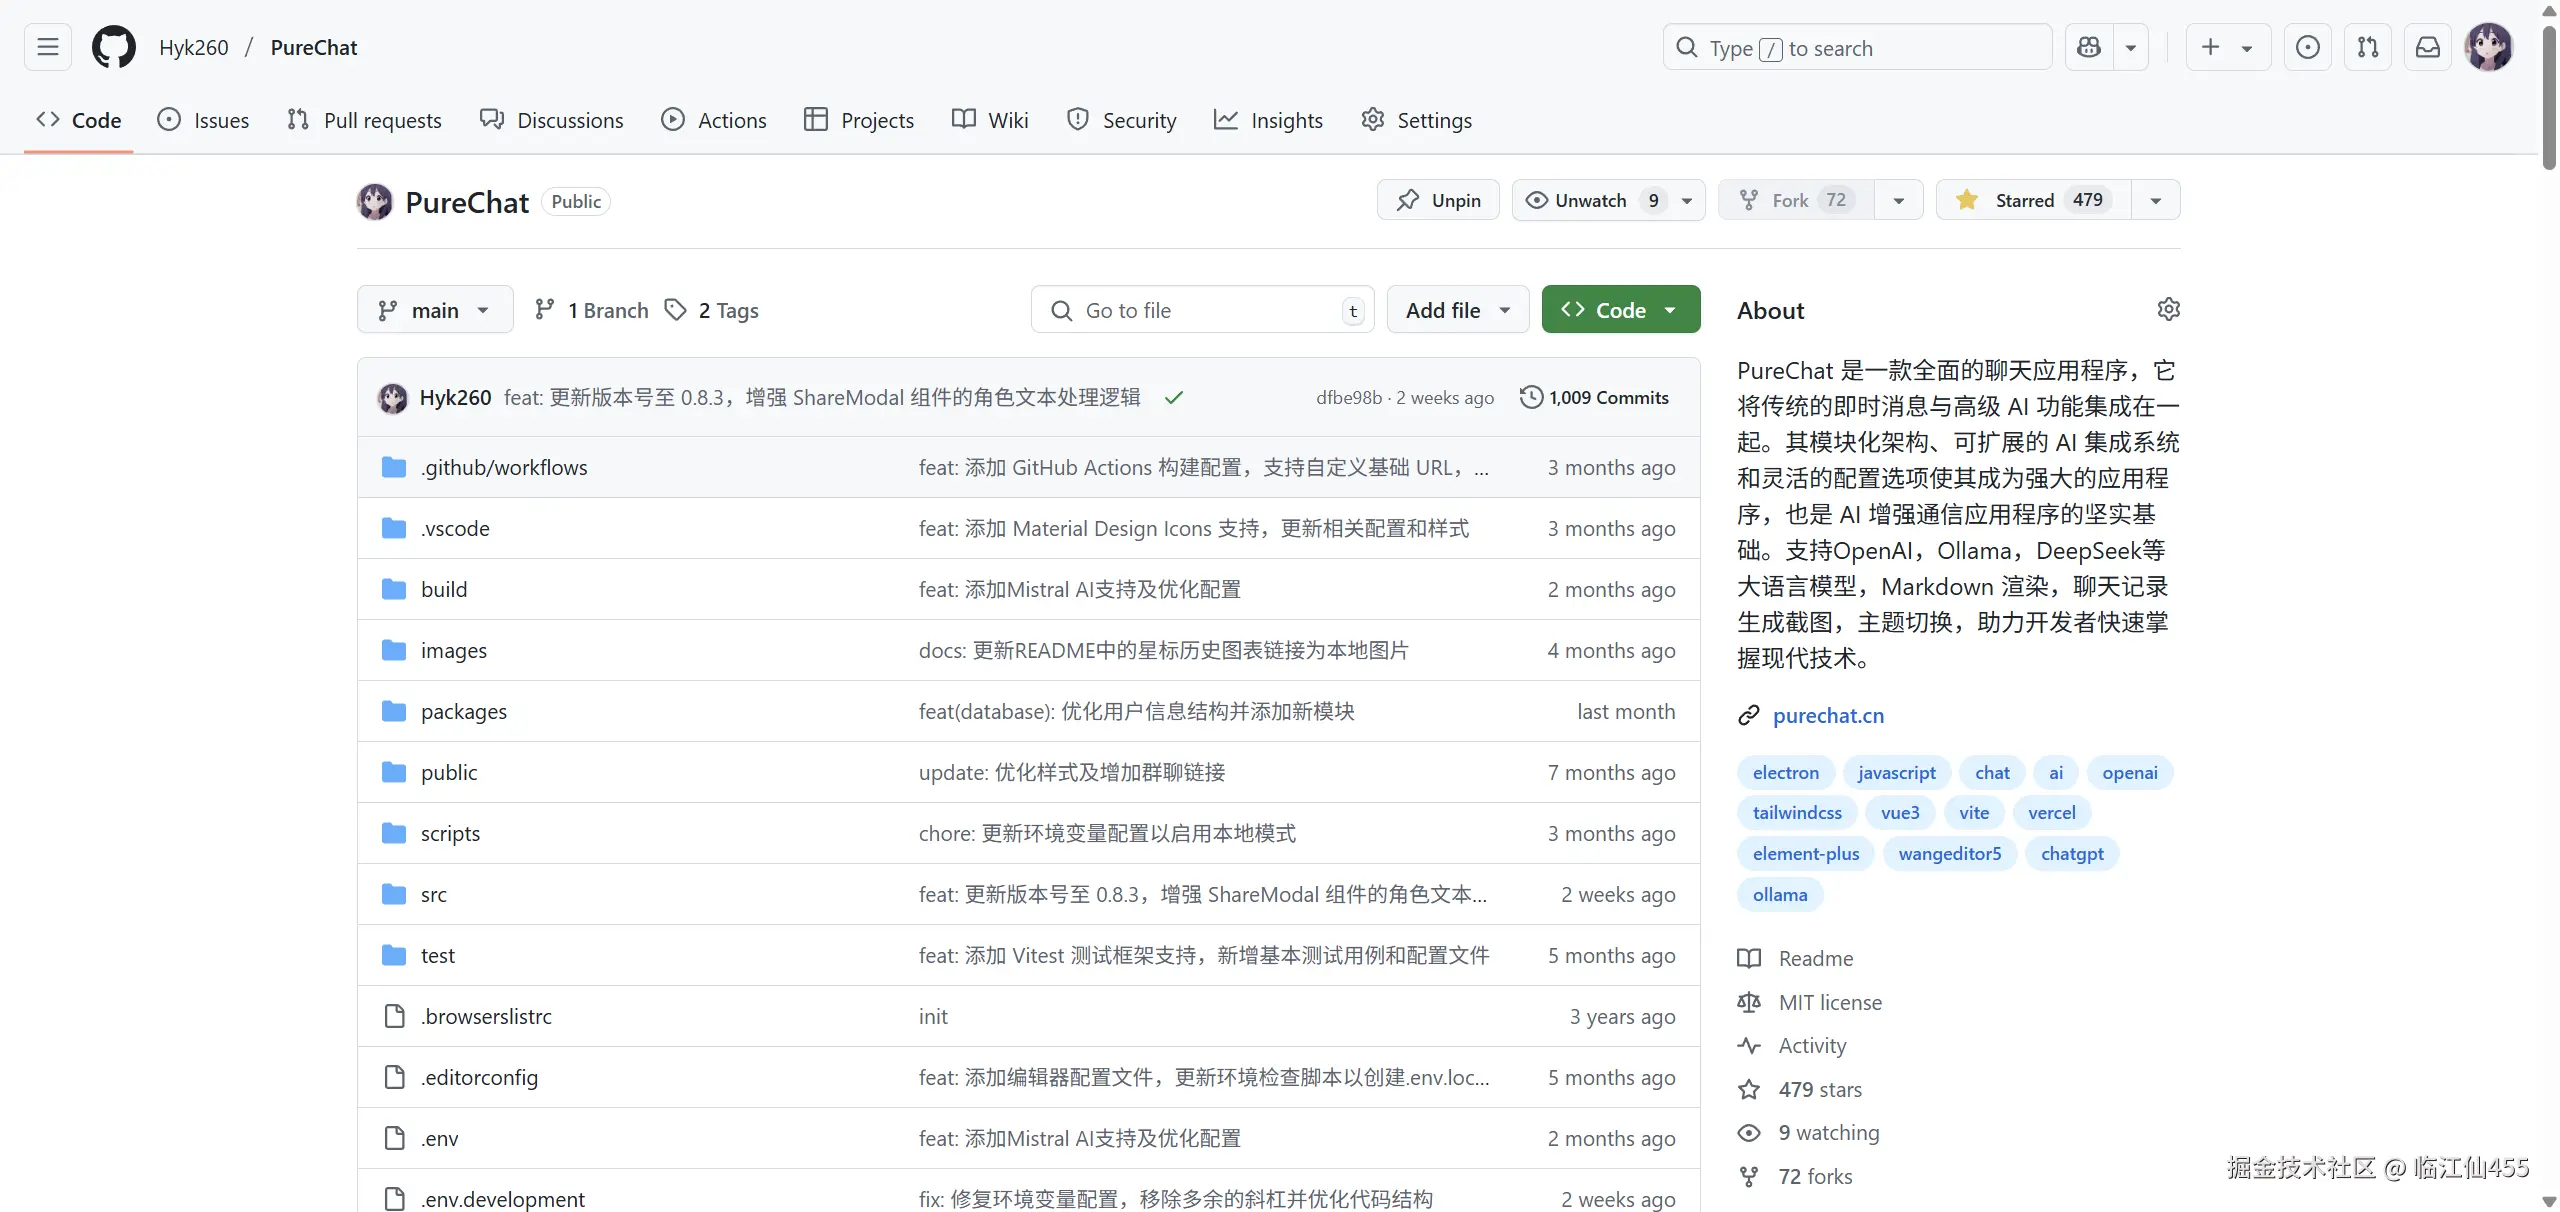The width and height of the screenshot is (2560, 1212).
Task: View the 1,009 commits history
Action: [1595, 396]
